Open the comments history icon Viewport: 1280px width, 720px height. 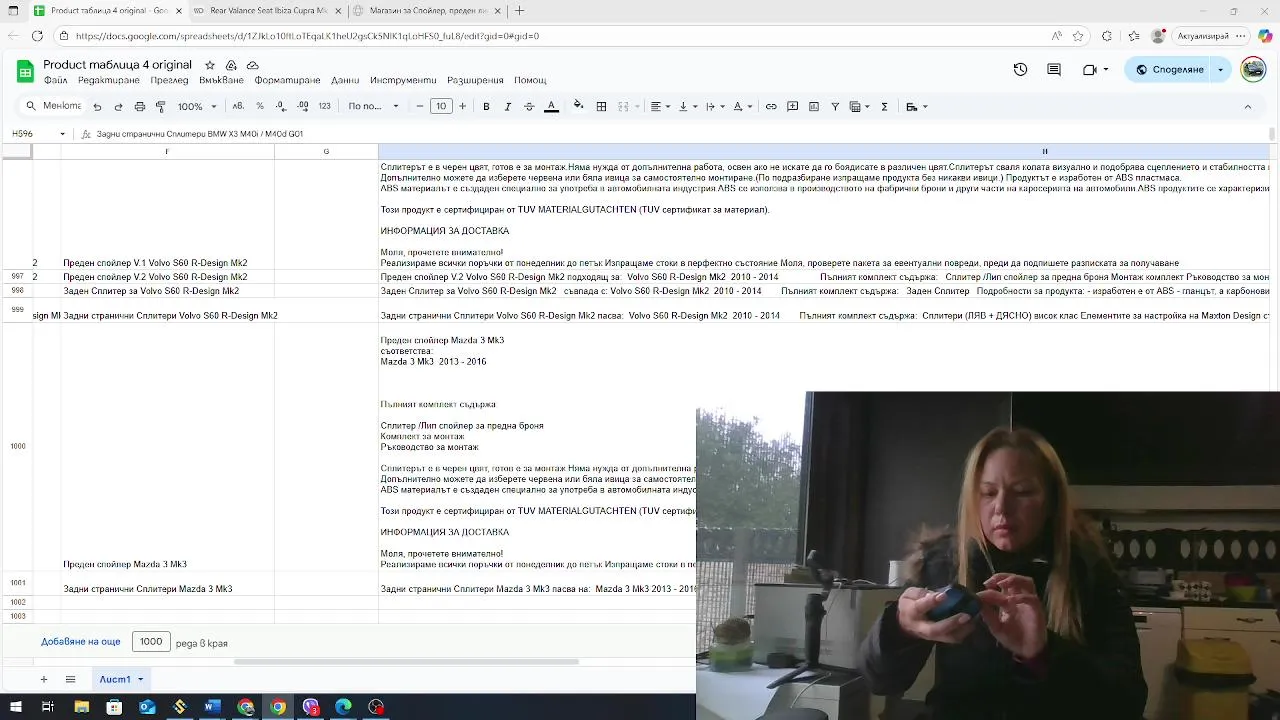click(1054, 69)
